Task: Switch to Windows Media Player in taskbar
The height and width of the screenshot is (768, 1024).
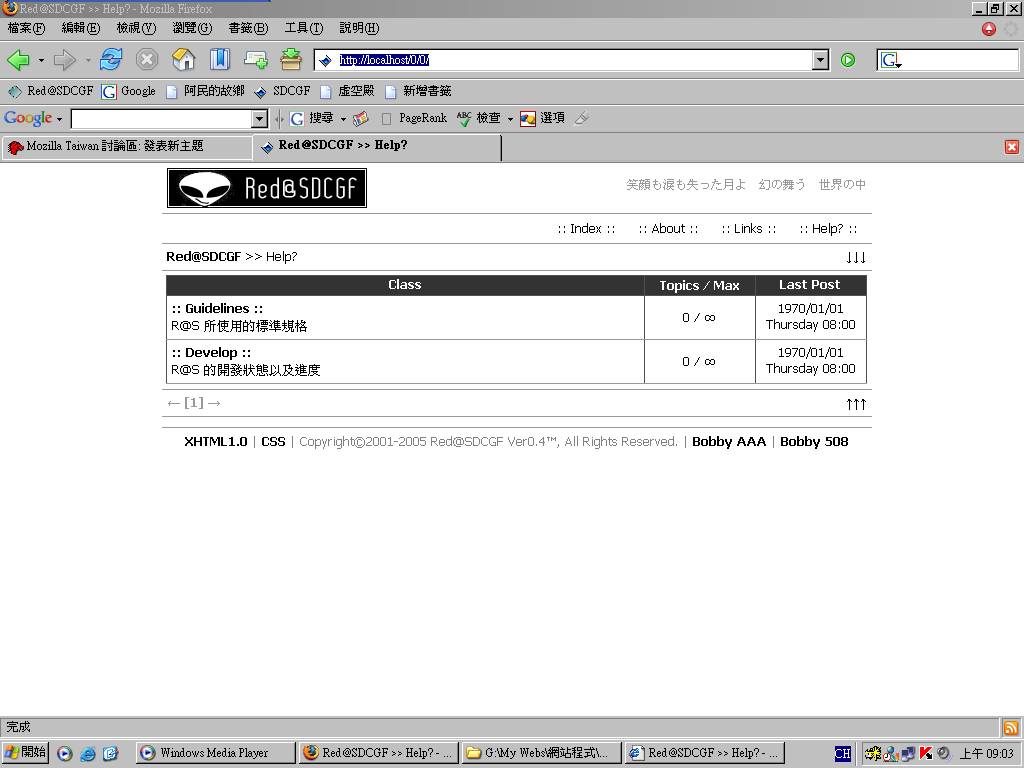Action: tap(214, 753)
